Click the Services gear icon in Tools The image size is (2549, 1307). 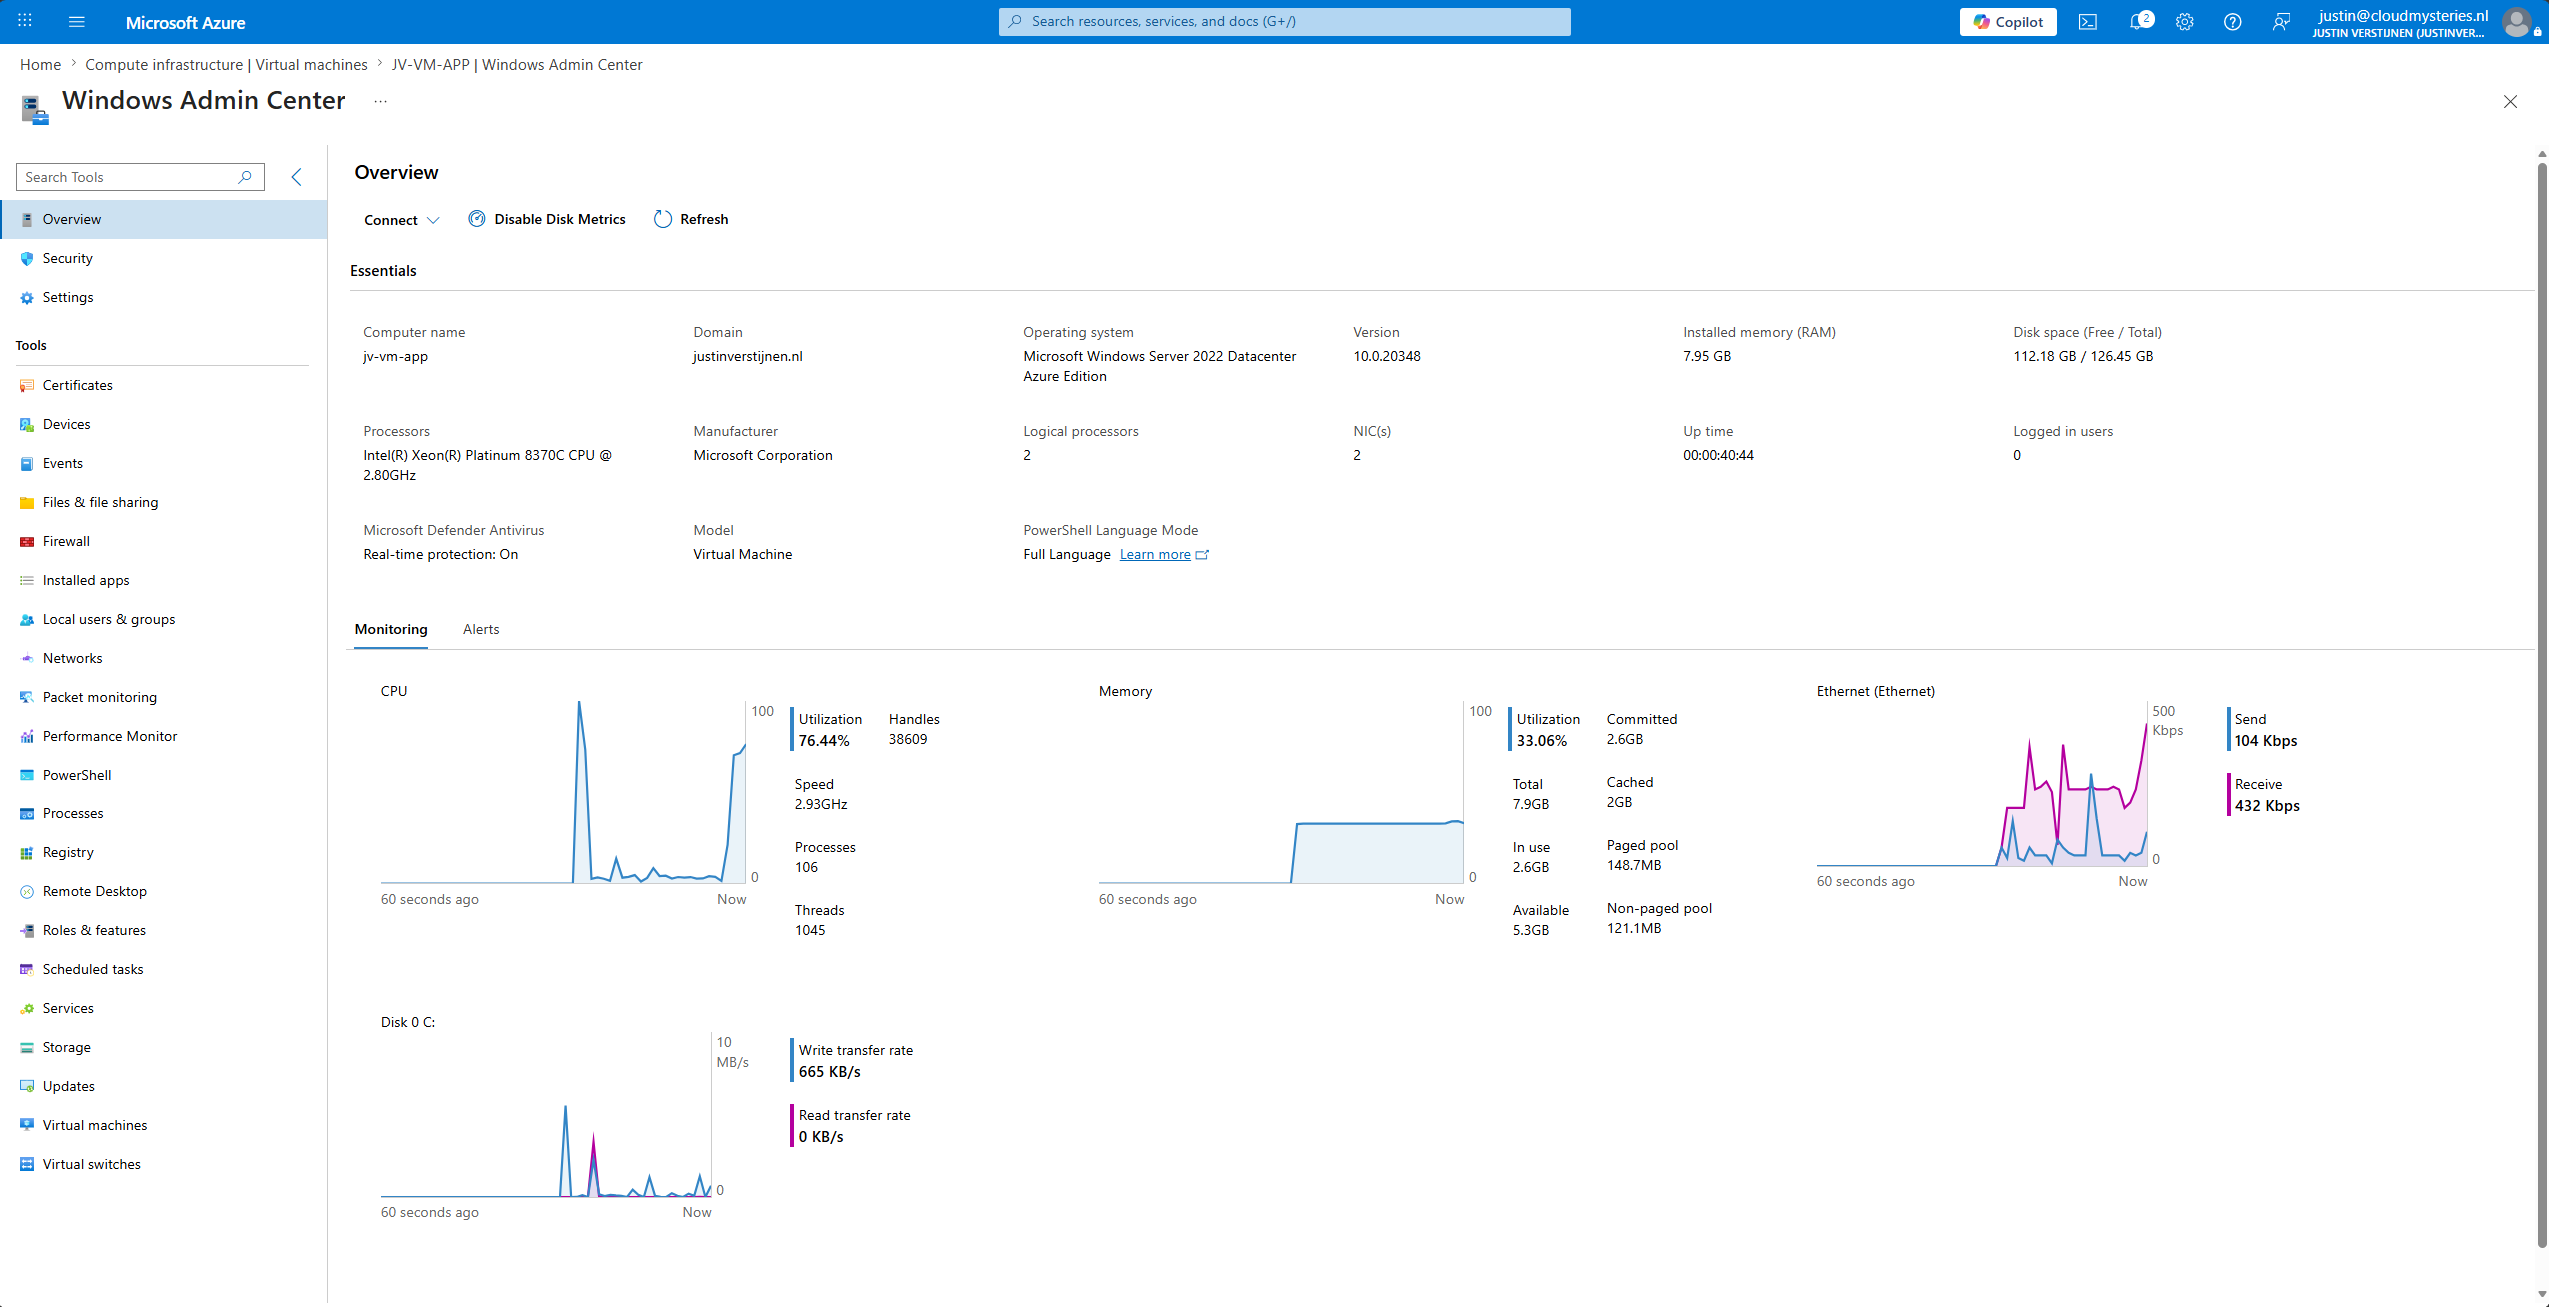27,1009
